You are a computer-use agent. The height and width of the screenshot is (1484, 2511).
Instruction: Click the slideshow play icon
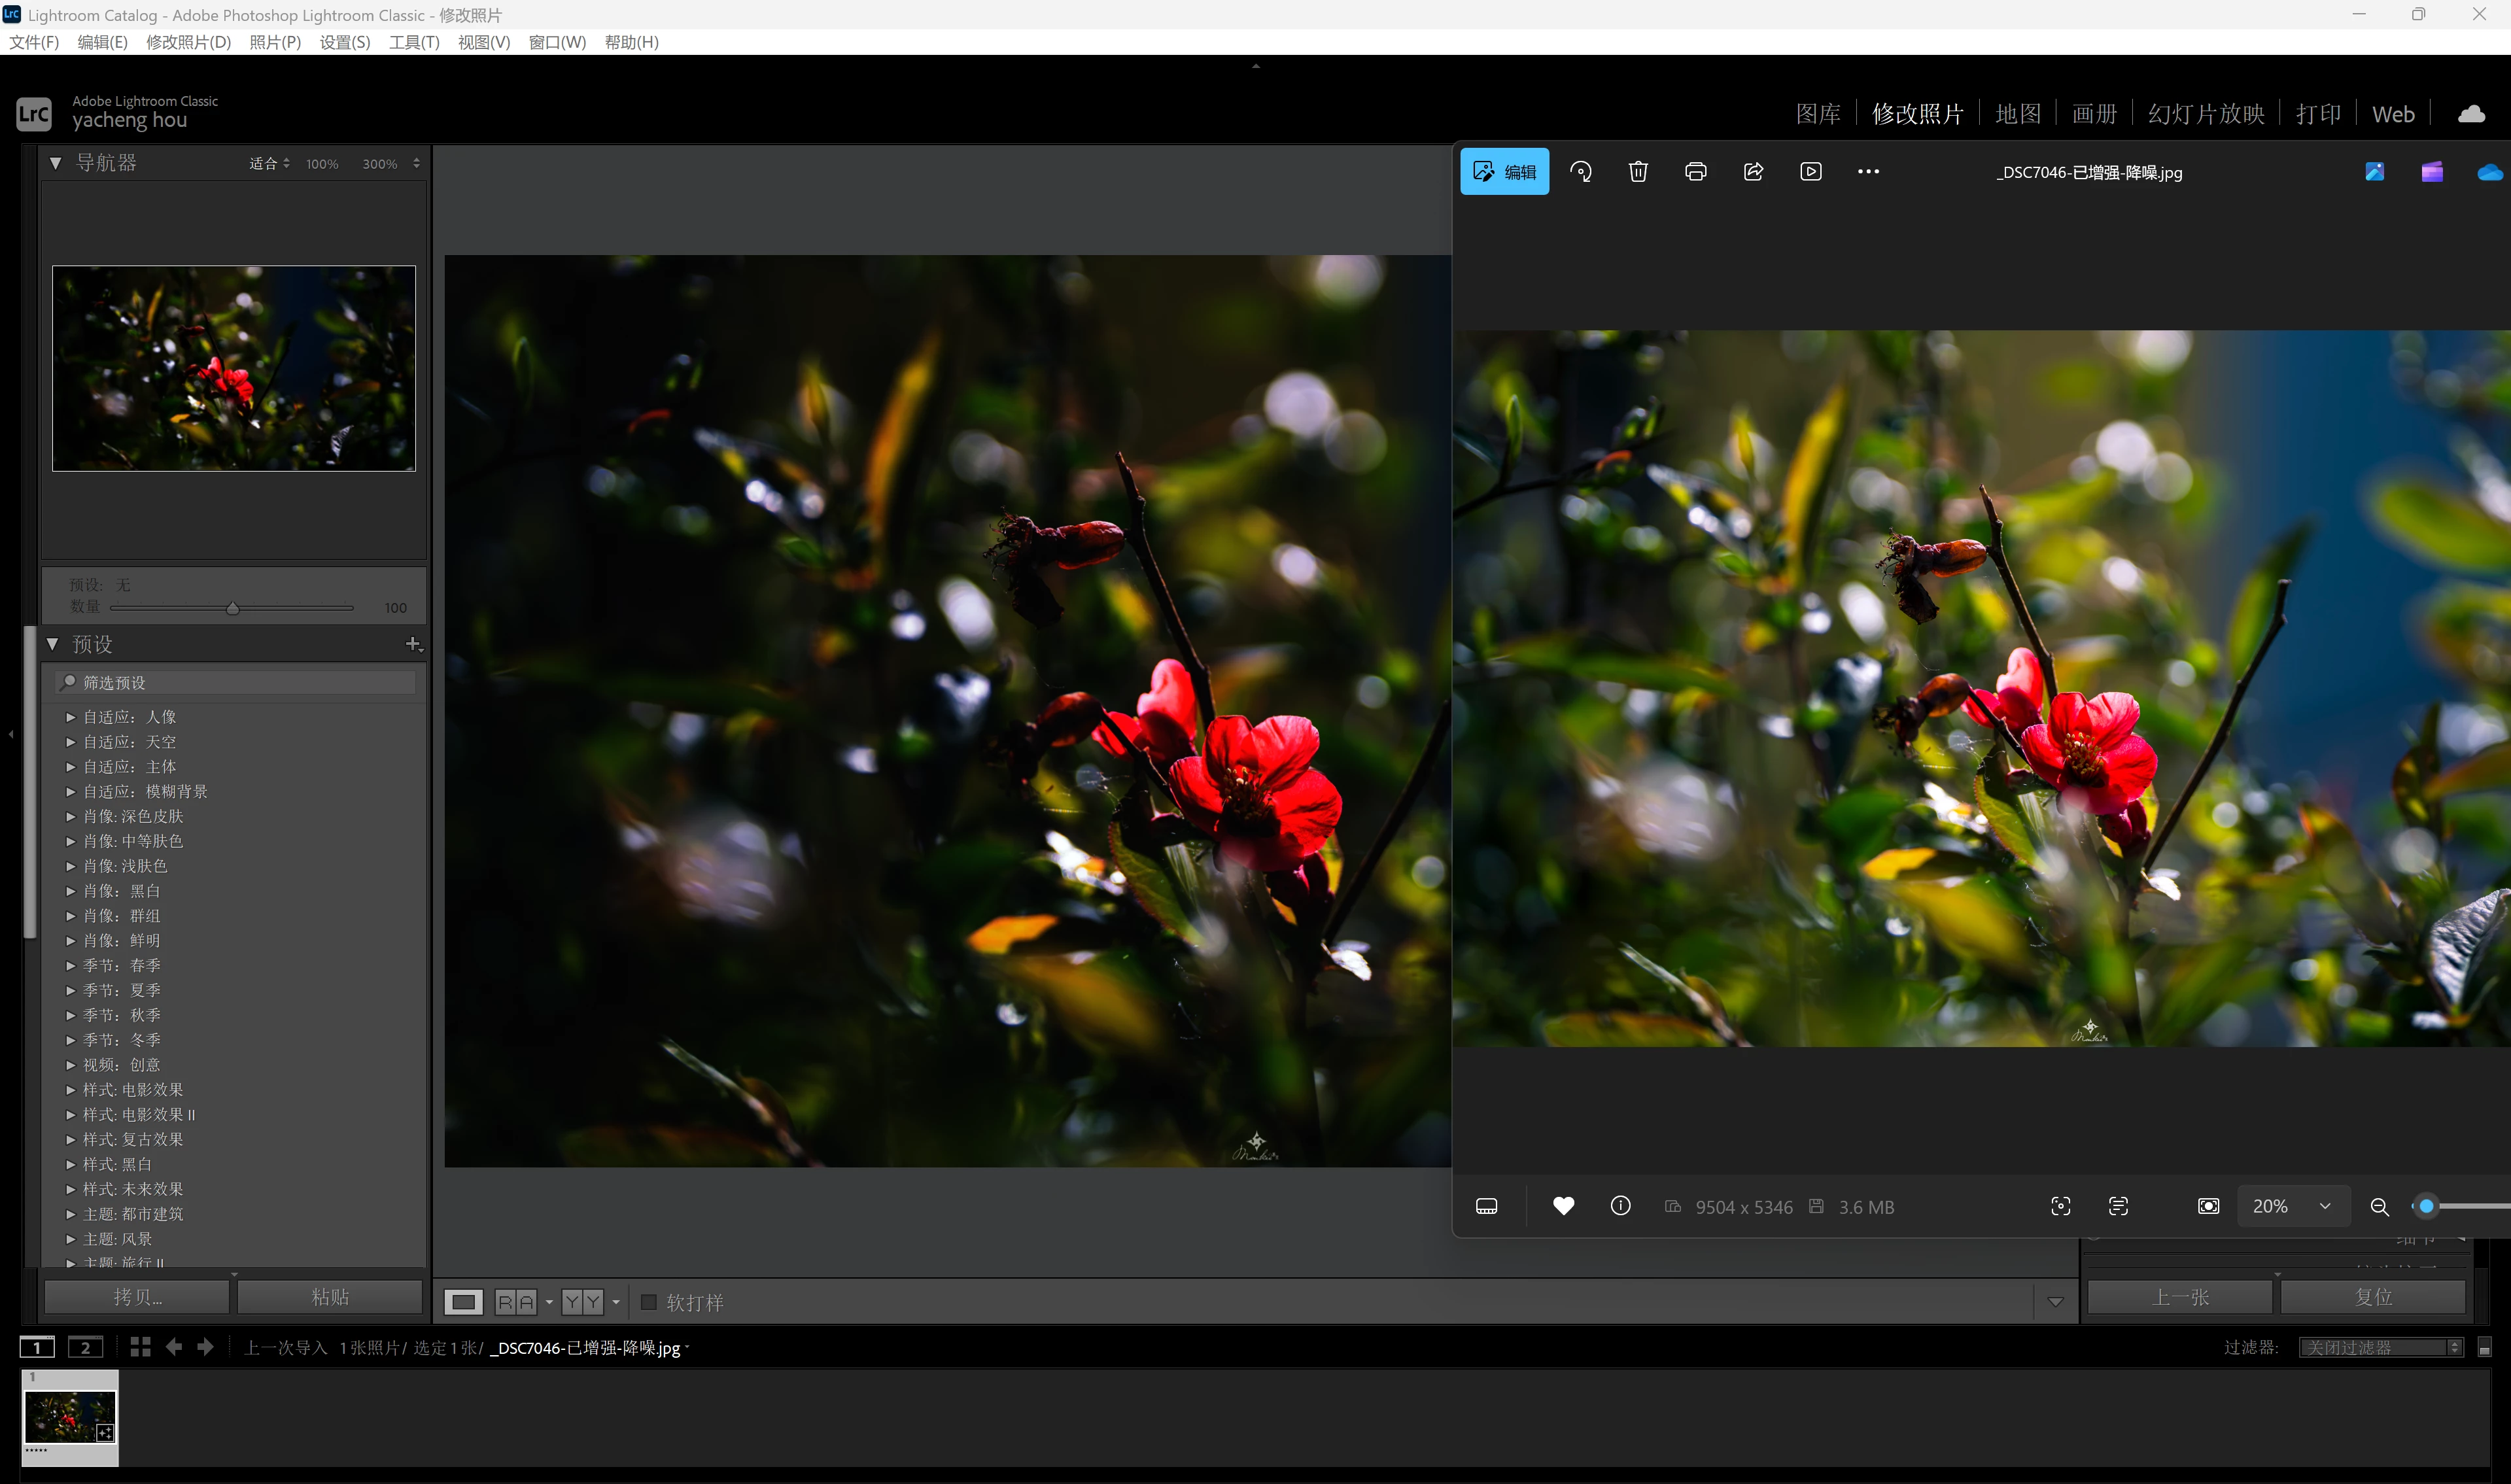pos(1811,172)
